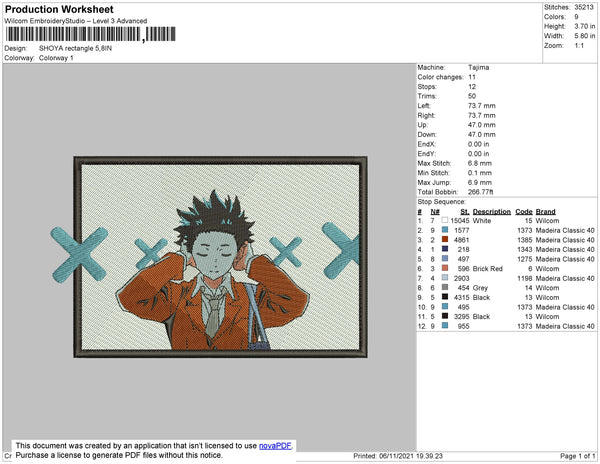Click the Stitches value '35213'

point(584,7)
